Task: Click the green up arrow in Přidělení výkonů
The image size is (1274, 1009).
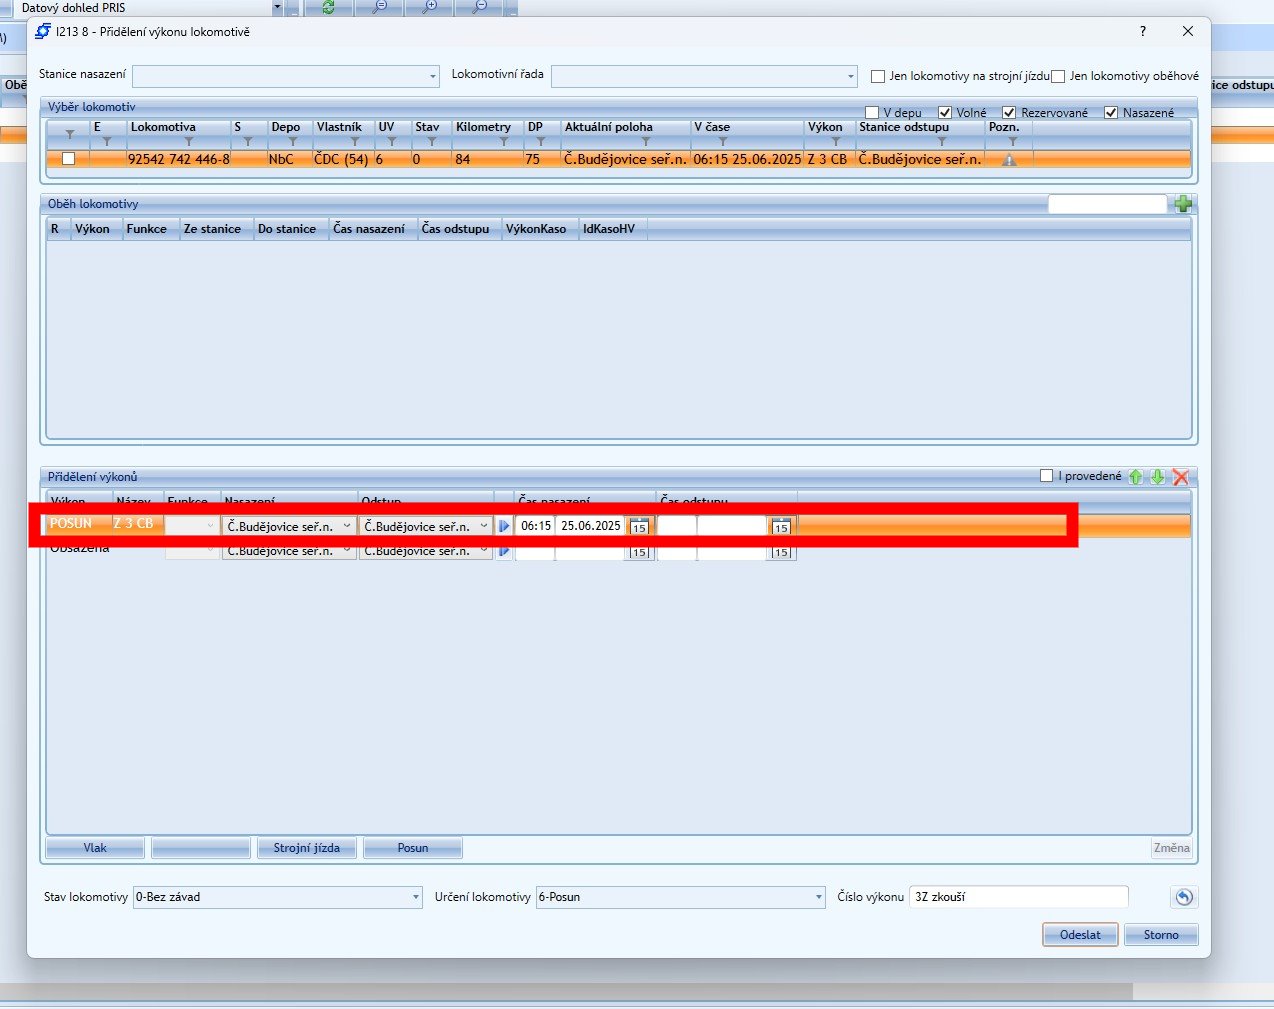Action: pyautogui.click(x=1136, y=477)
